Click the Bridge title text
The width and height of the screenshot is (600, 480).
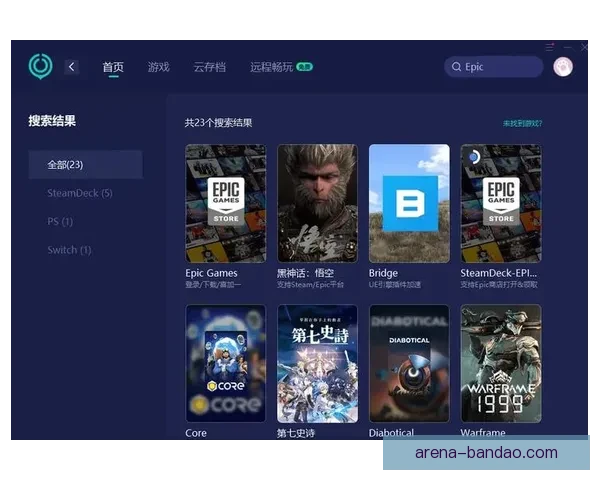[x=383, y=273]
